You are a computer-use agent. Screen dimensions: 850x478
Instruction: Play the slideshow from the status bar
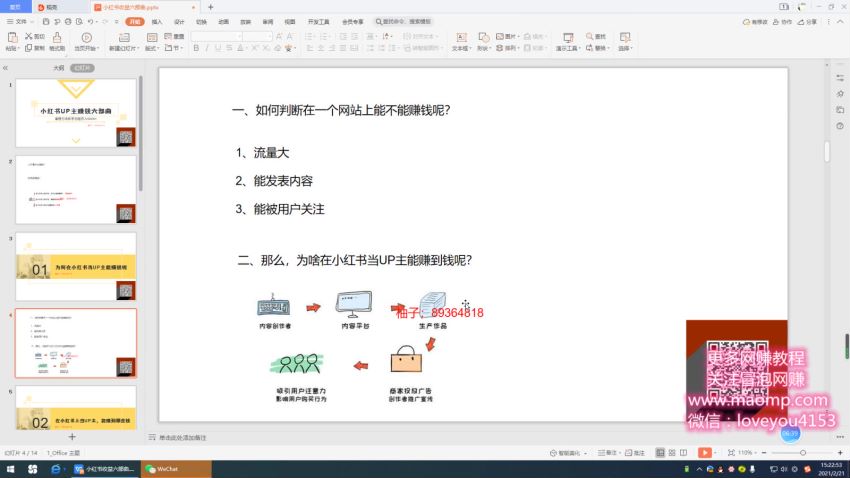[705, 453]
